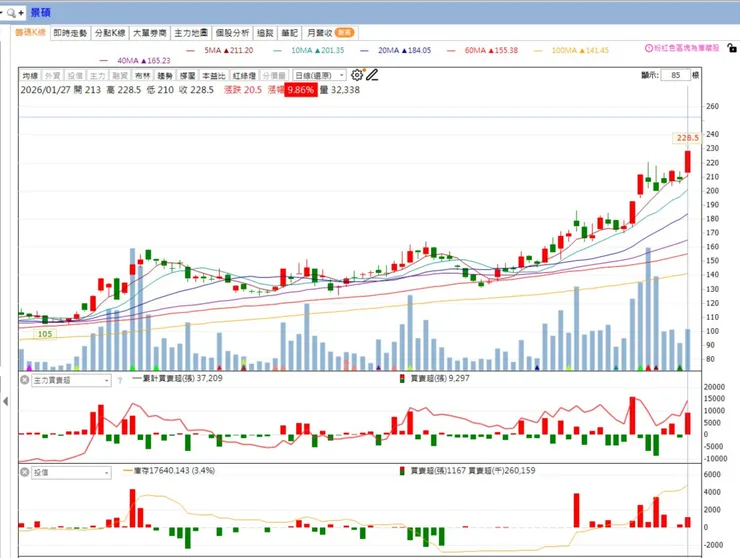Toggle the 趨勢 trend overlay

(165, 76)
